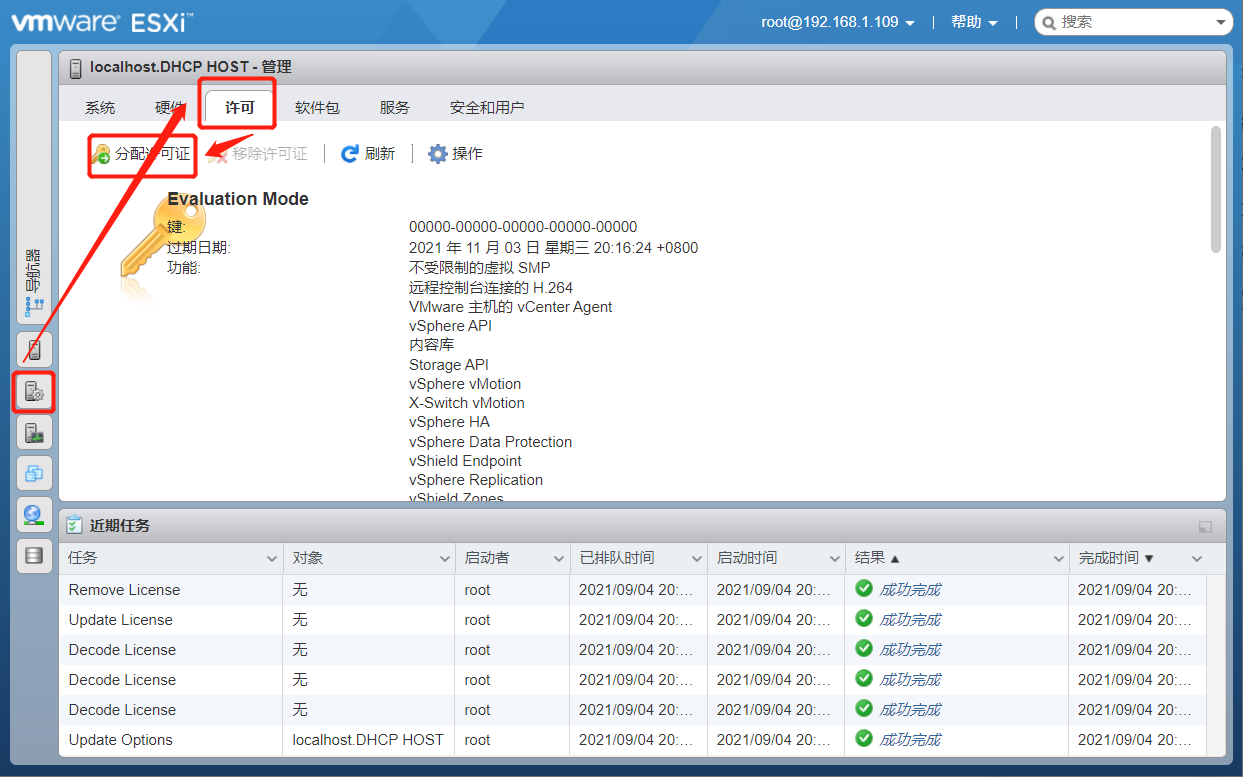Click into the 搜索 search field
The height and width of the screenshot is (777, 1243).
coord(1135,22)
